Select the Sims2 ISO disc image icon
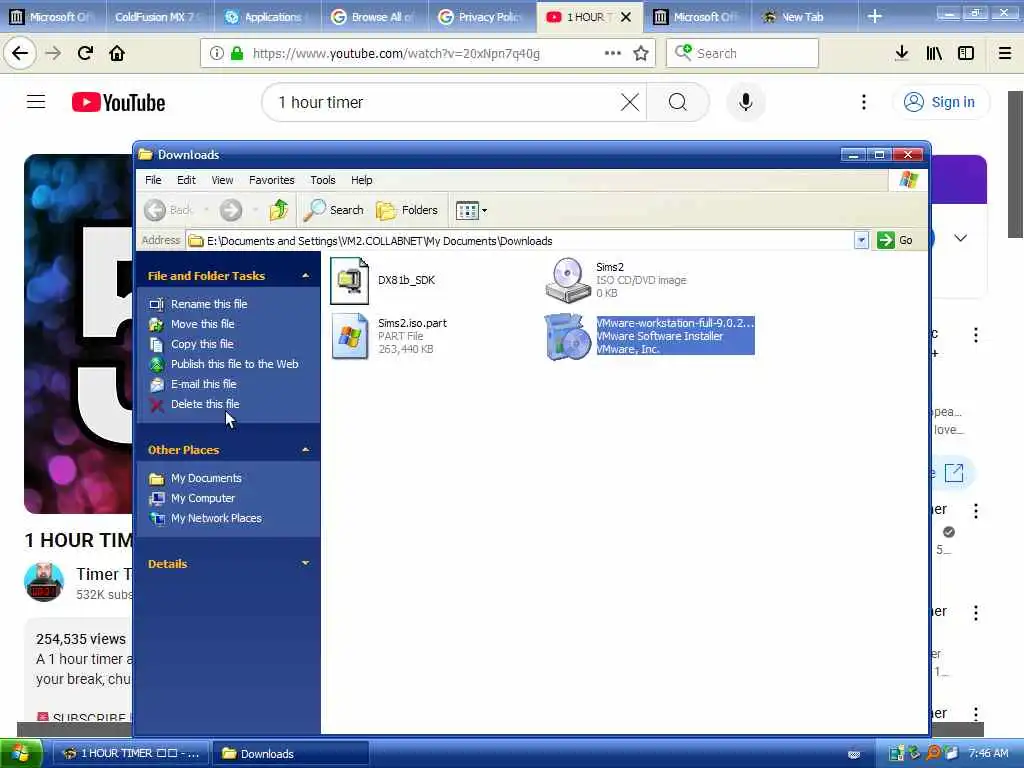 coord(568,280)
